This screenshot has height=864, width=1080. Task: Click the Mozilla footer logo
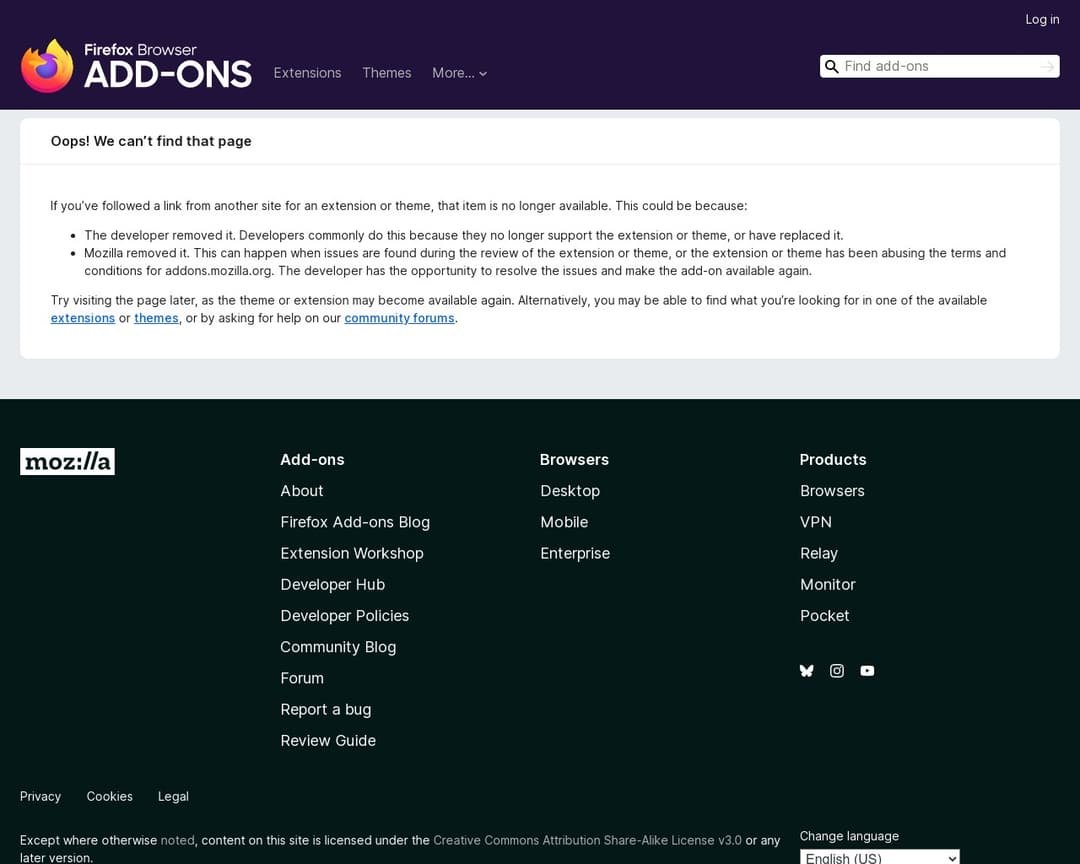click(x=67, y=461)
